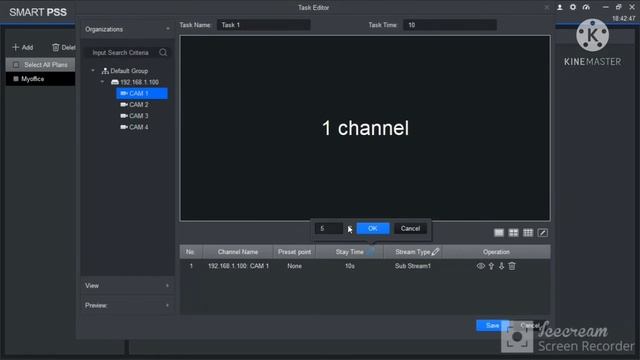The image size is (640, 360).
Task: Select the nine-window layout icon
Action: pos(528,233)
